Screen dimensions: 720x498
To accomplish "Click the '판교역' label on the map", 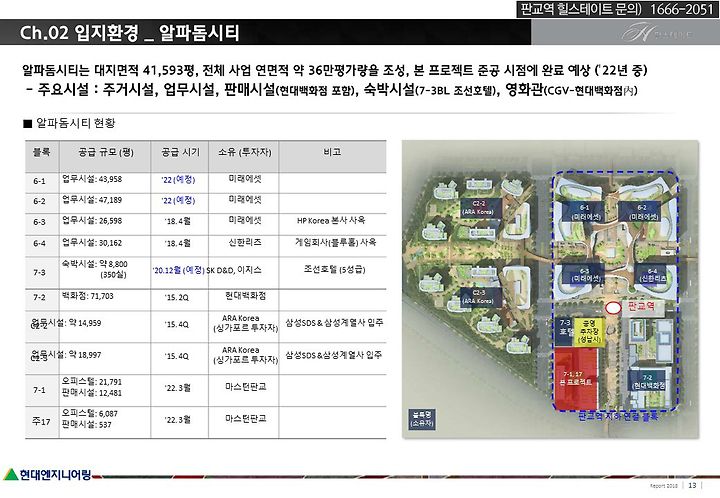I will (641, 306).
